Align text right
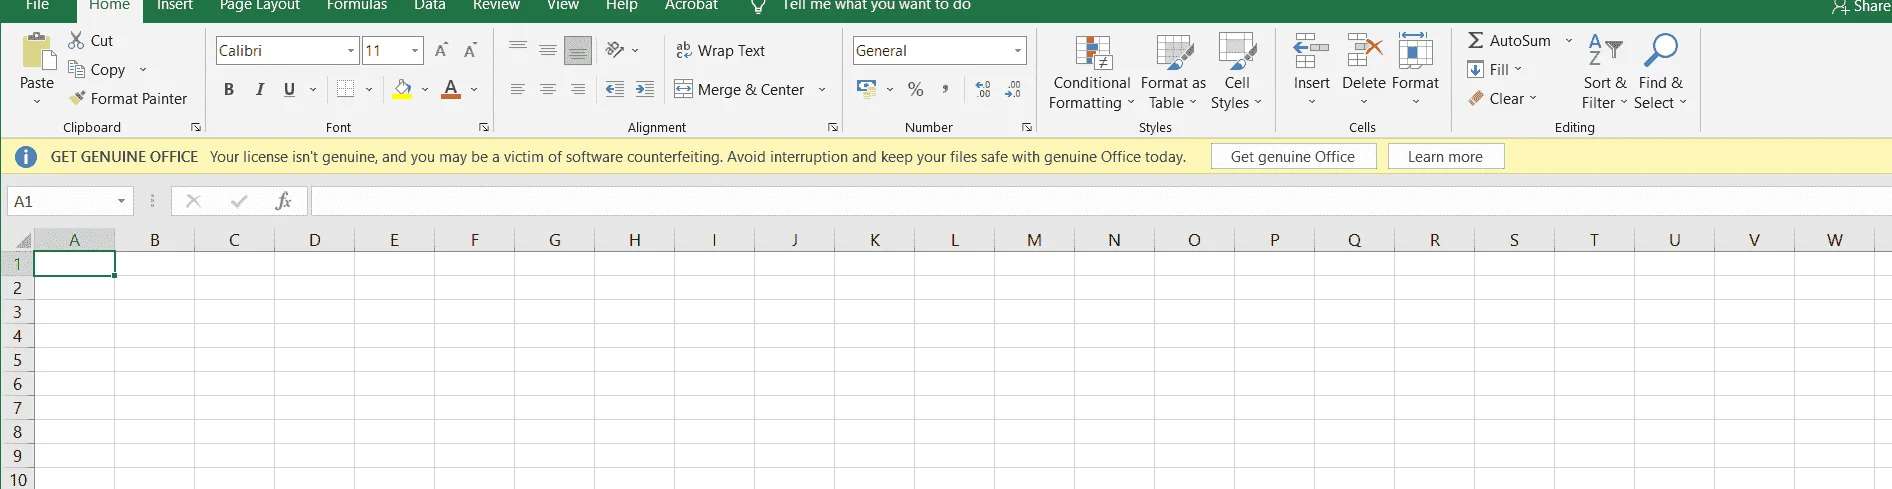 [x=578, y=89]
